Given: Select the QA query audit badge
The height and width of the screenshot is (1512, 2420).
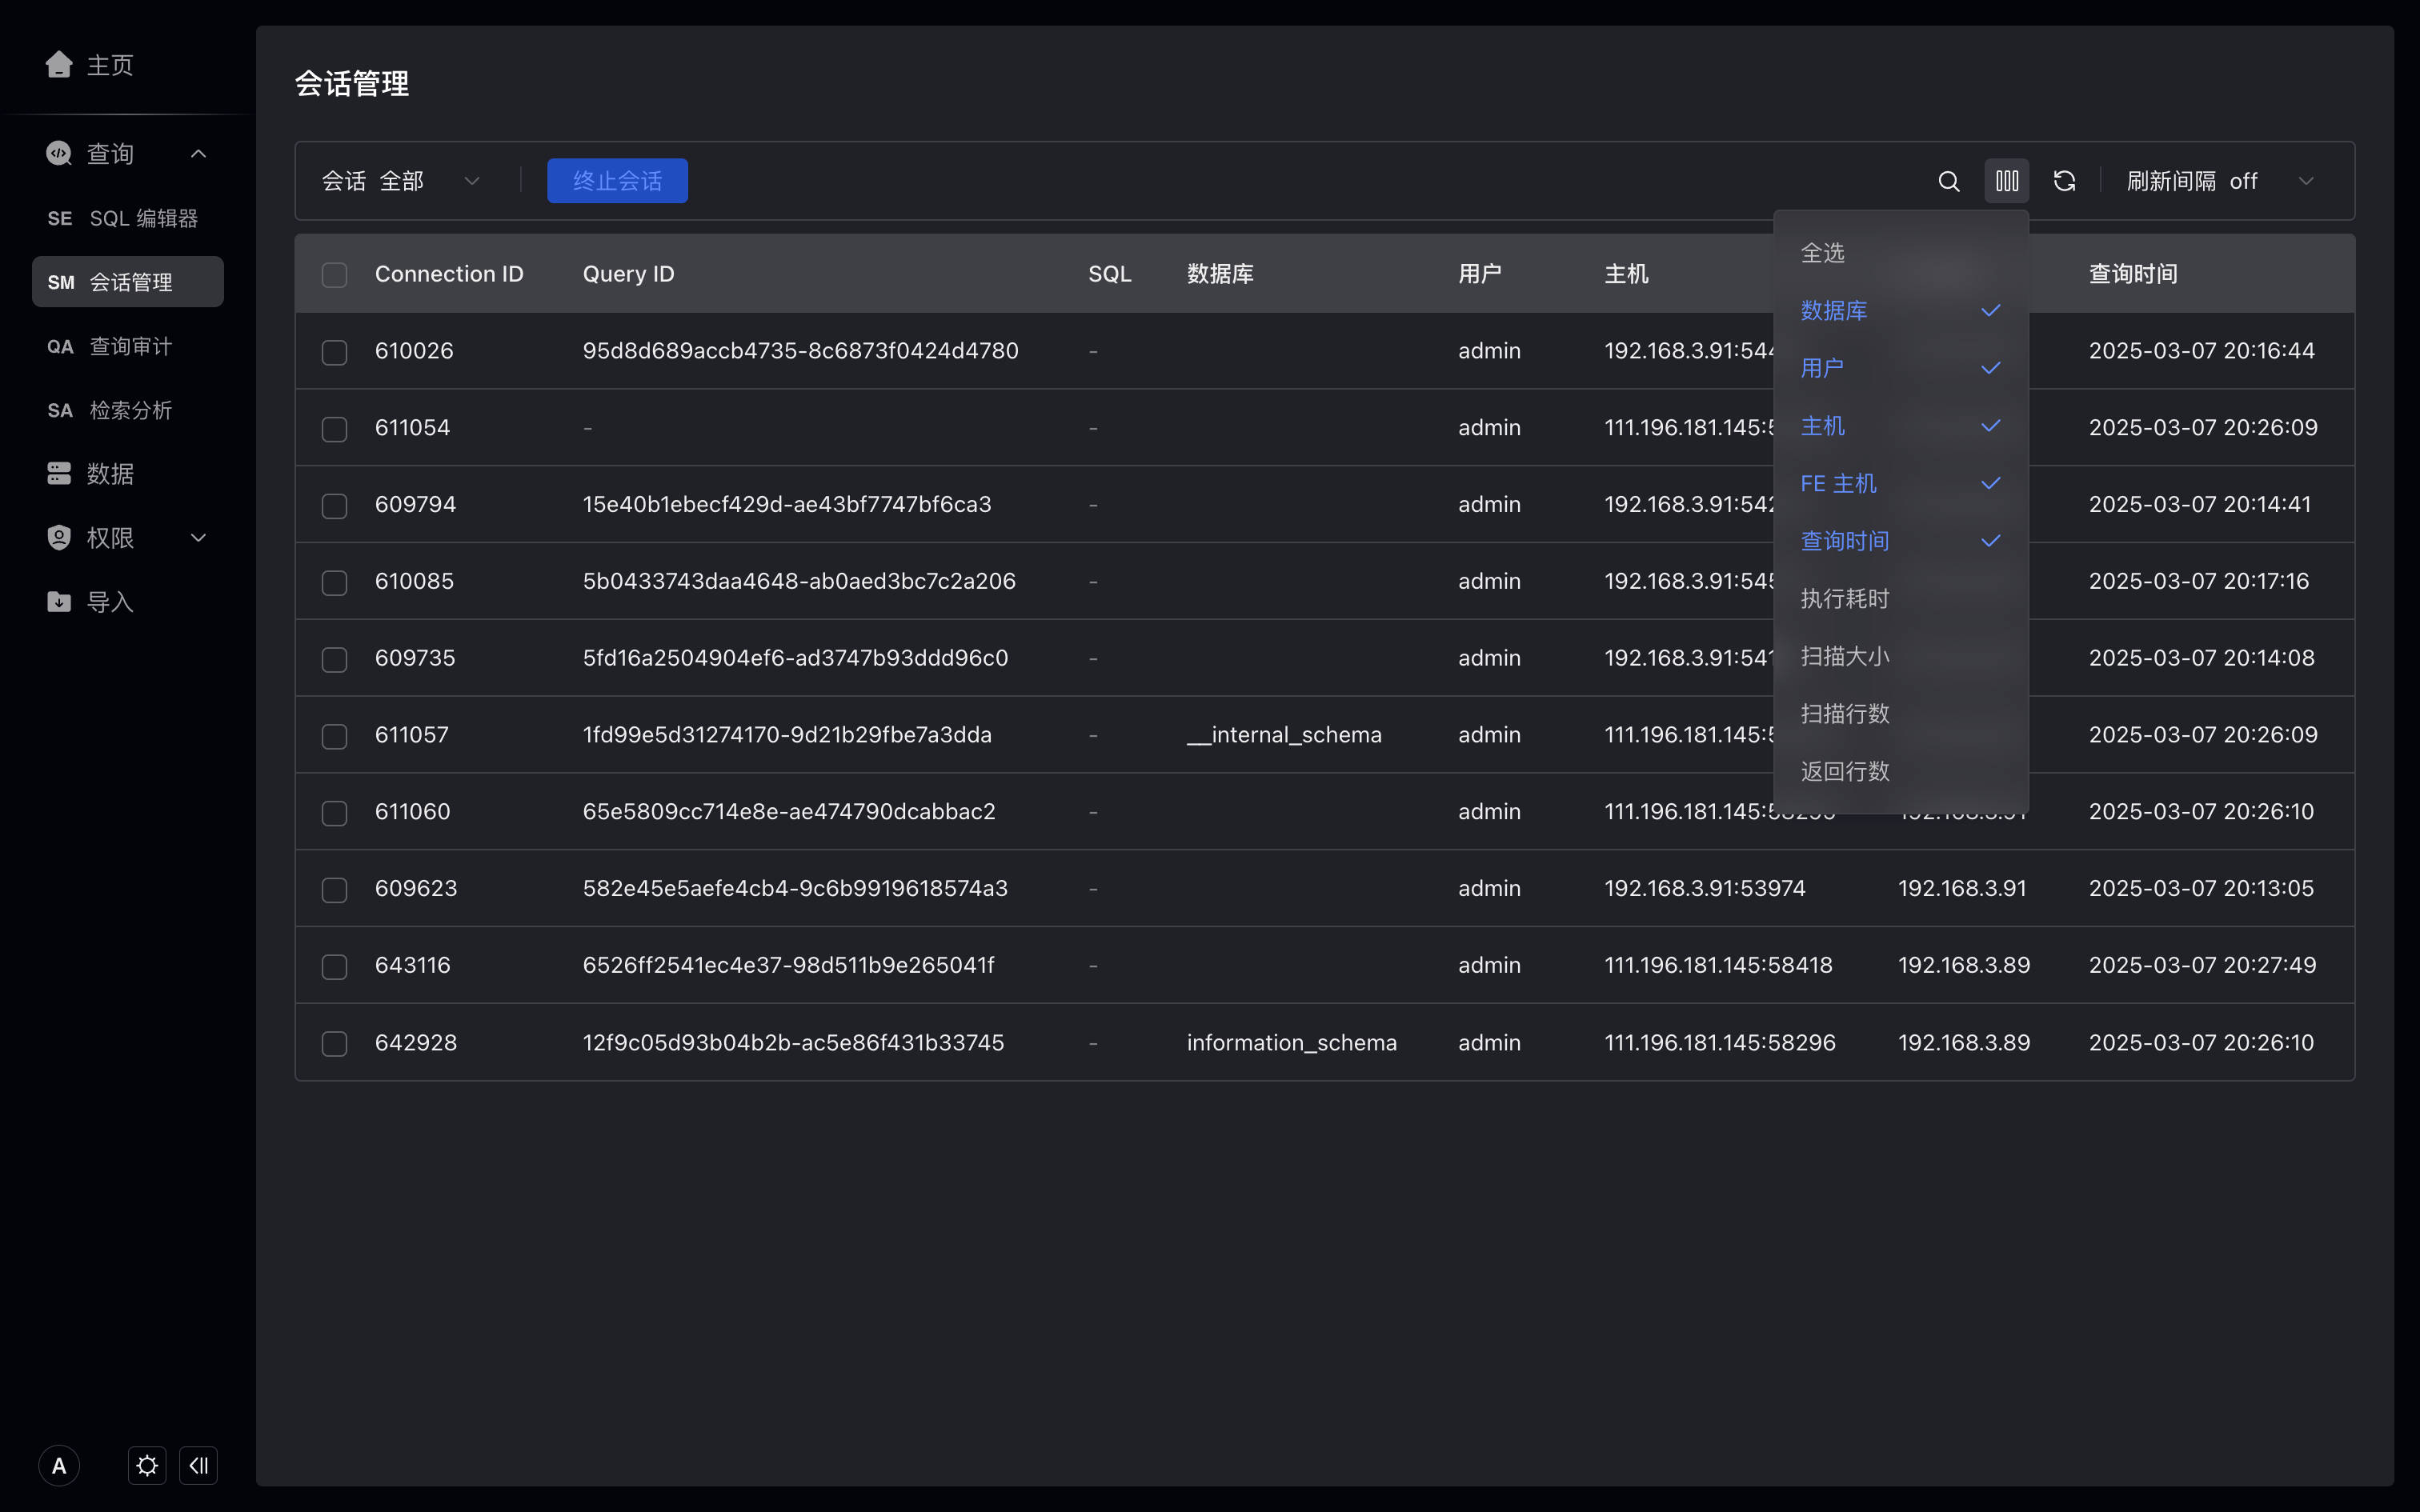Looking at the screenshot, I should tap(60, 346).
